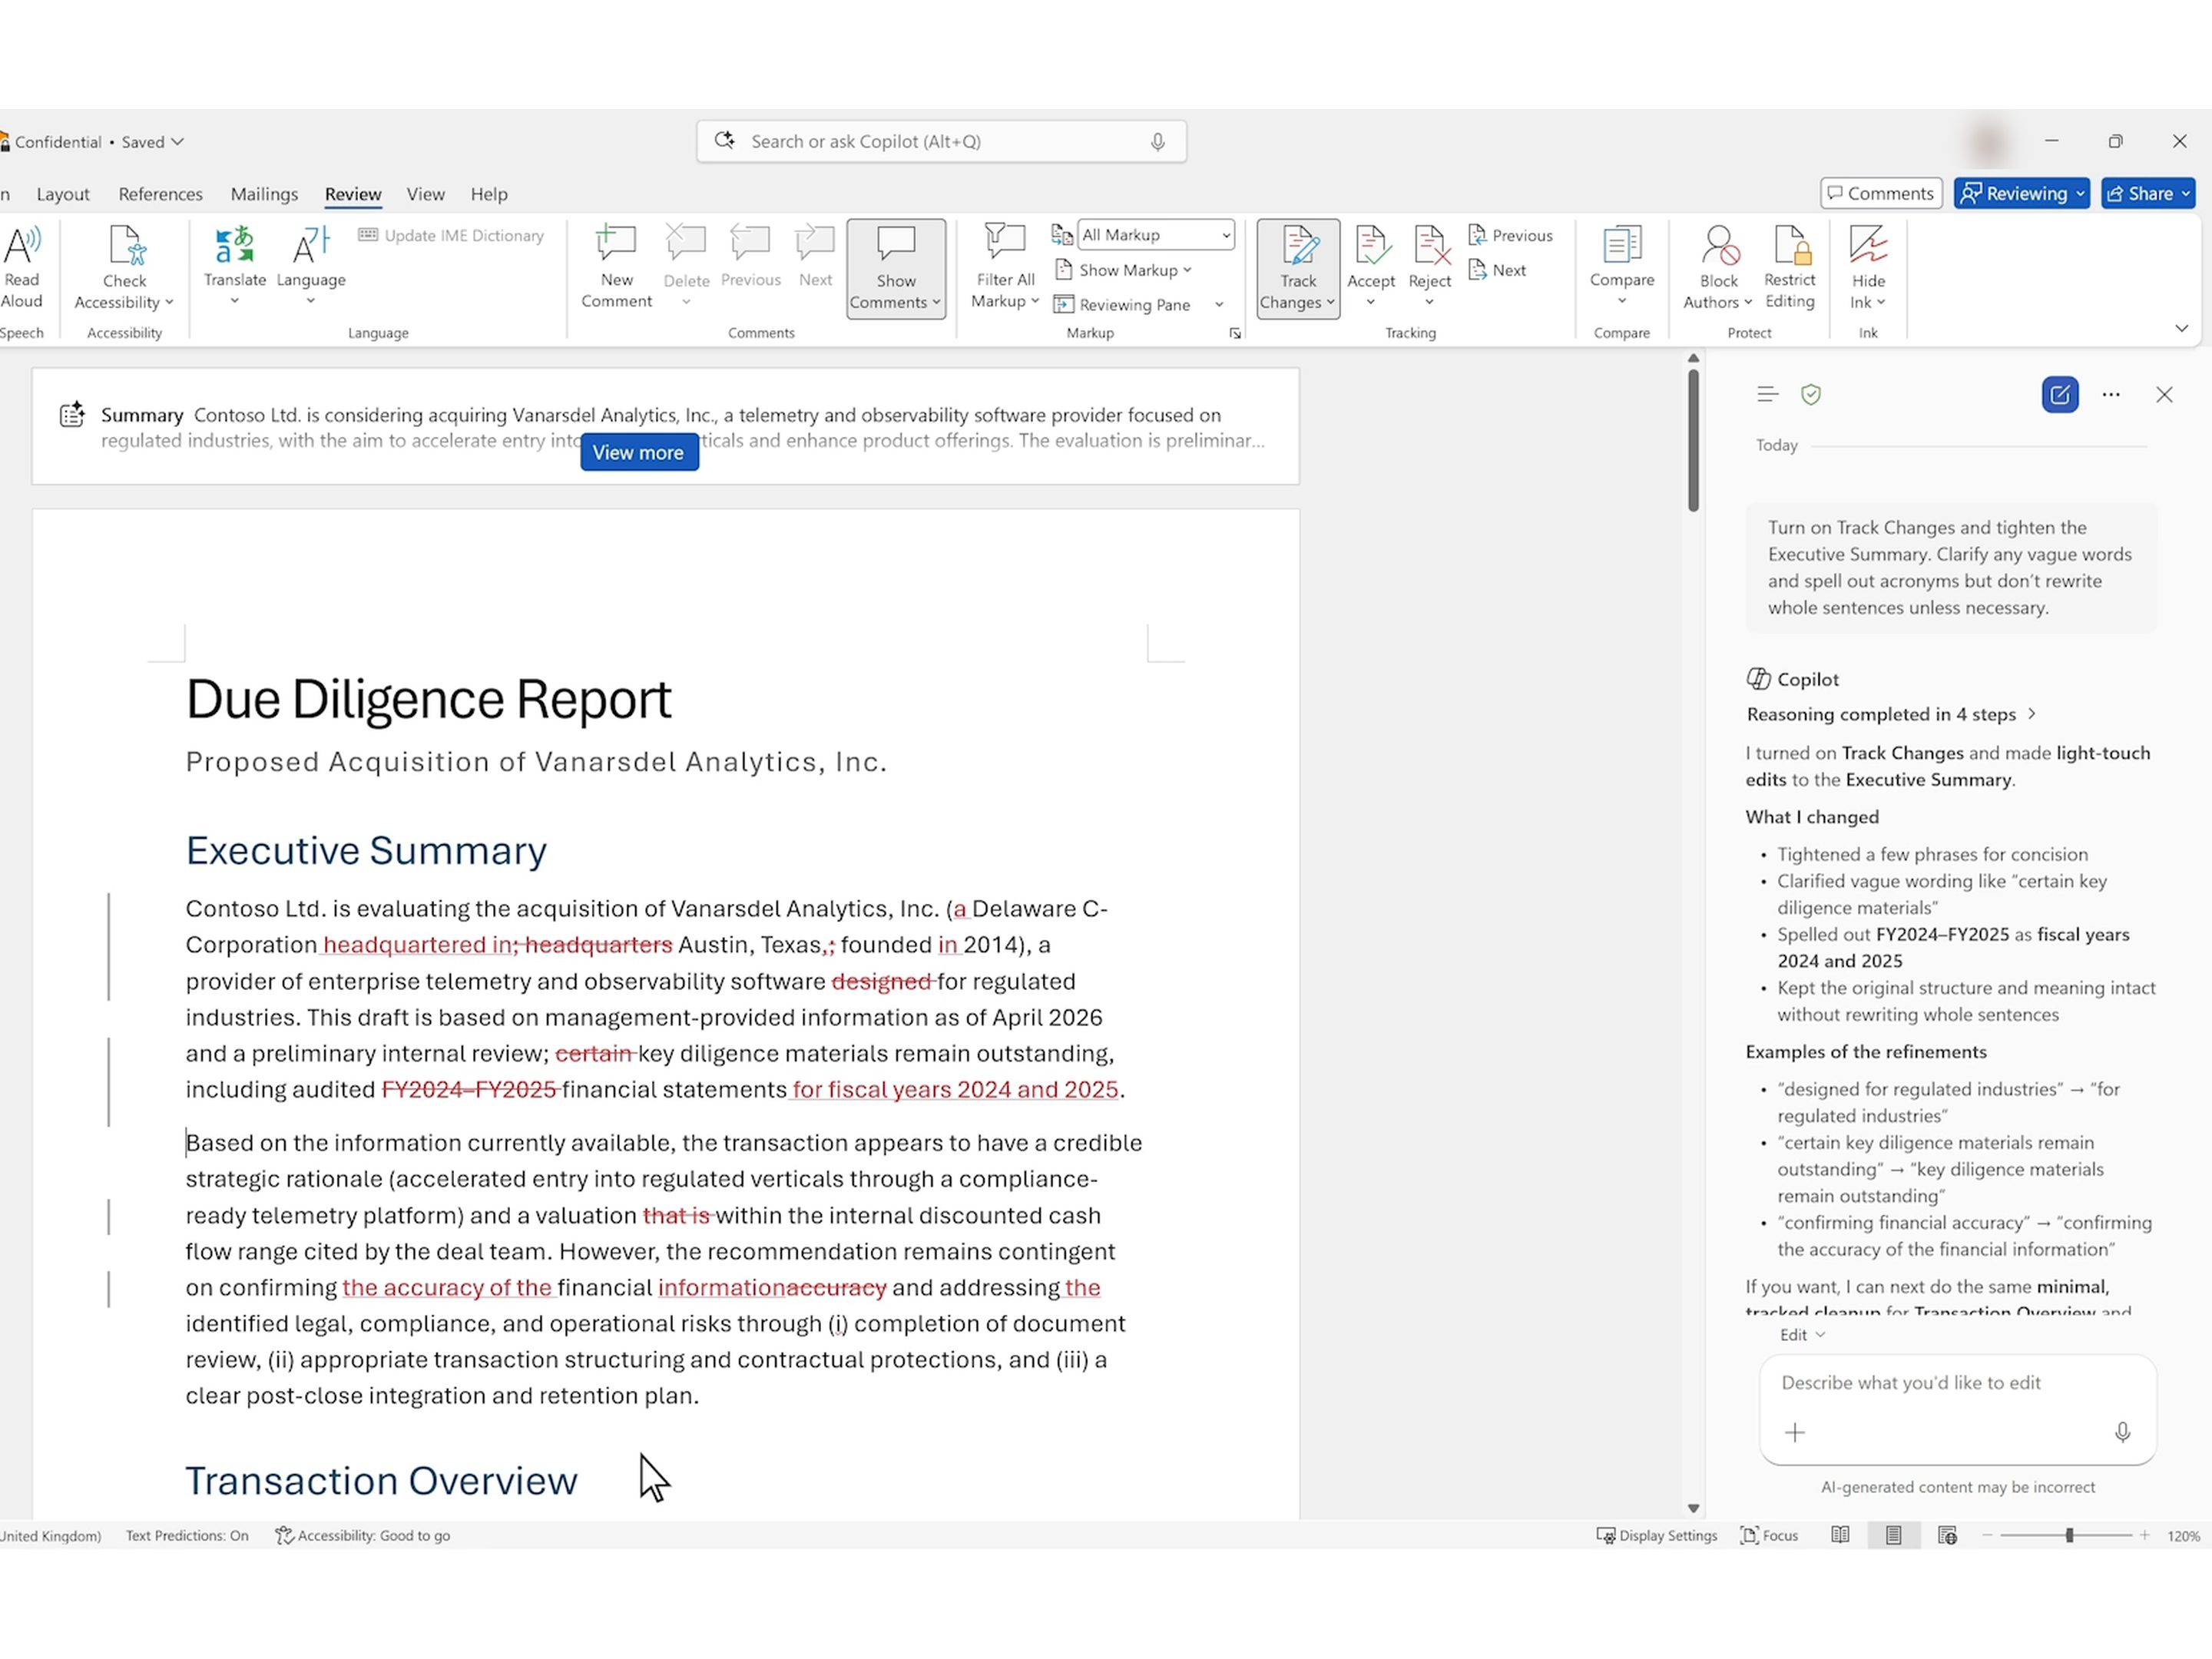Click View more on the Summary
2212x1659 pixels.
pyautogui.click(x=638, y=452)
